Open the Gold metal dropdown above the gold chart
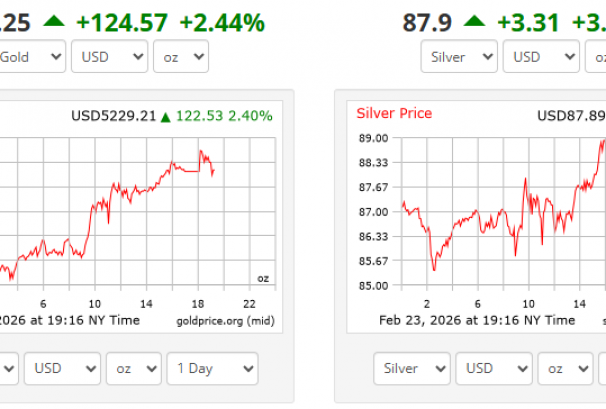This screenshot has height=409, width=606. [x=31, y=57]
